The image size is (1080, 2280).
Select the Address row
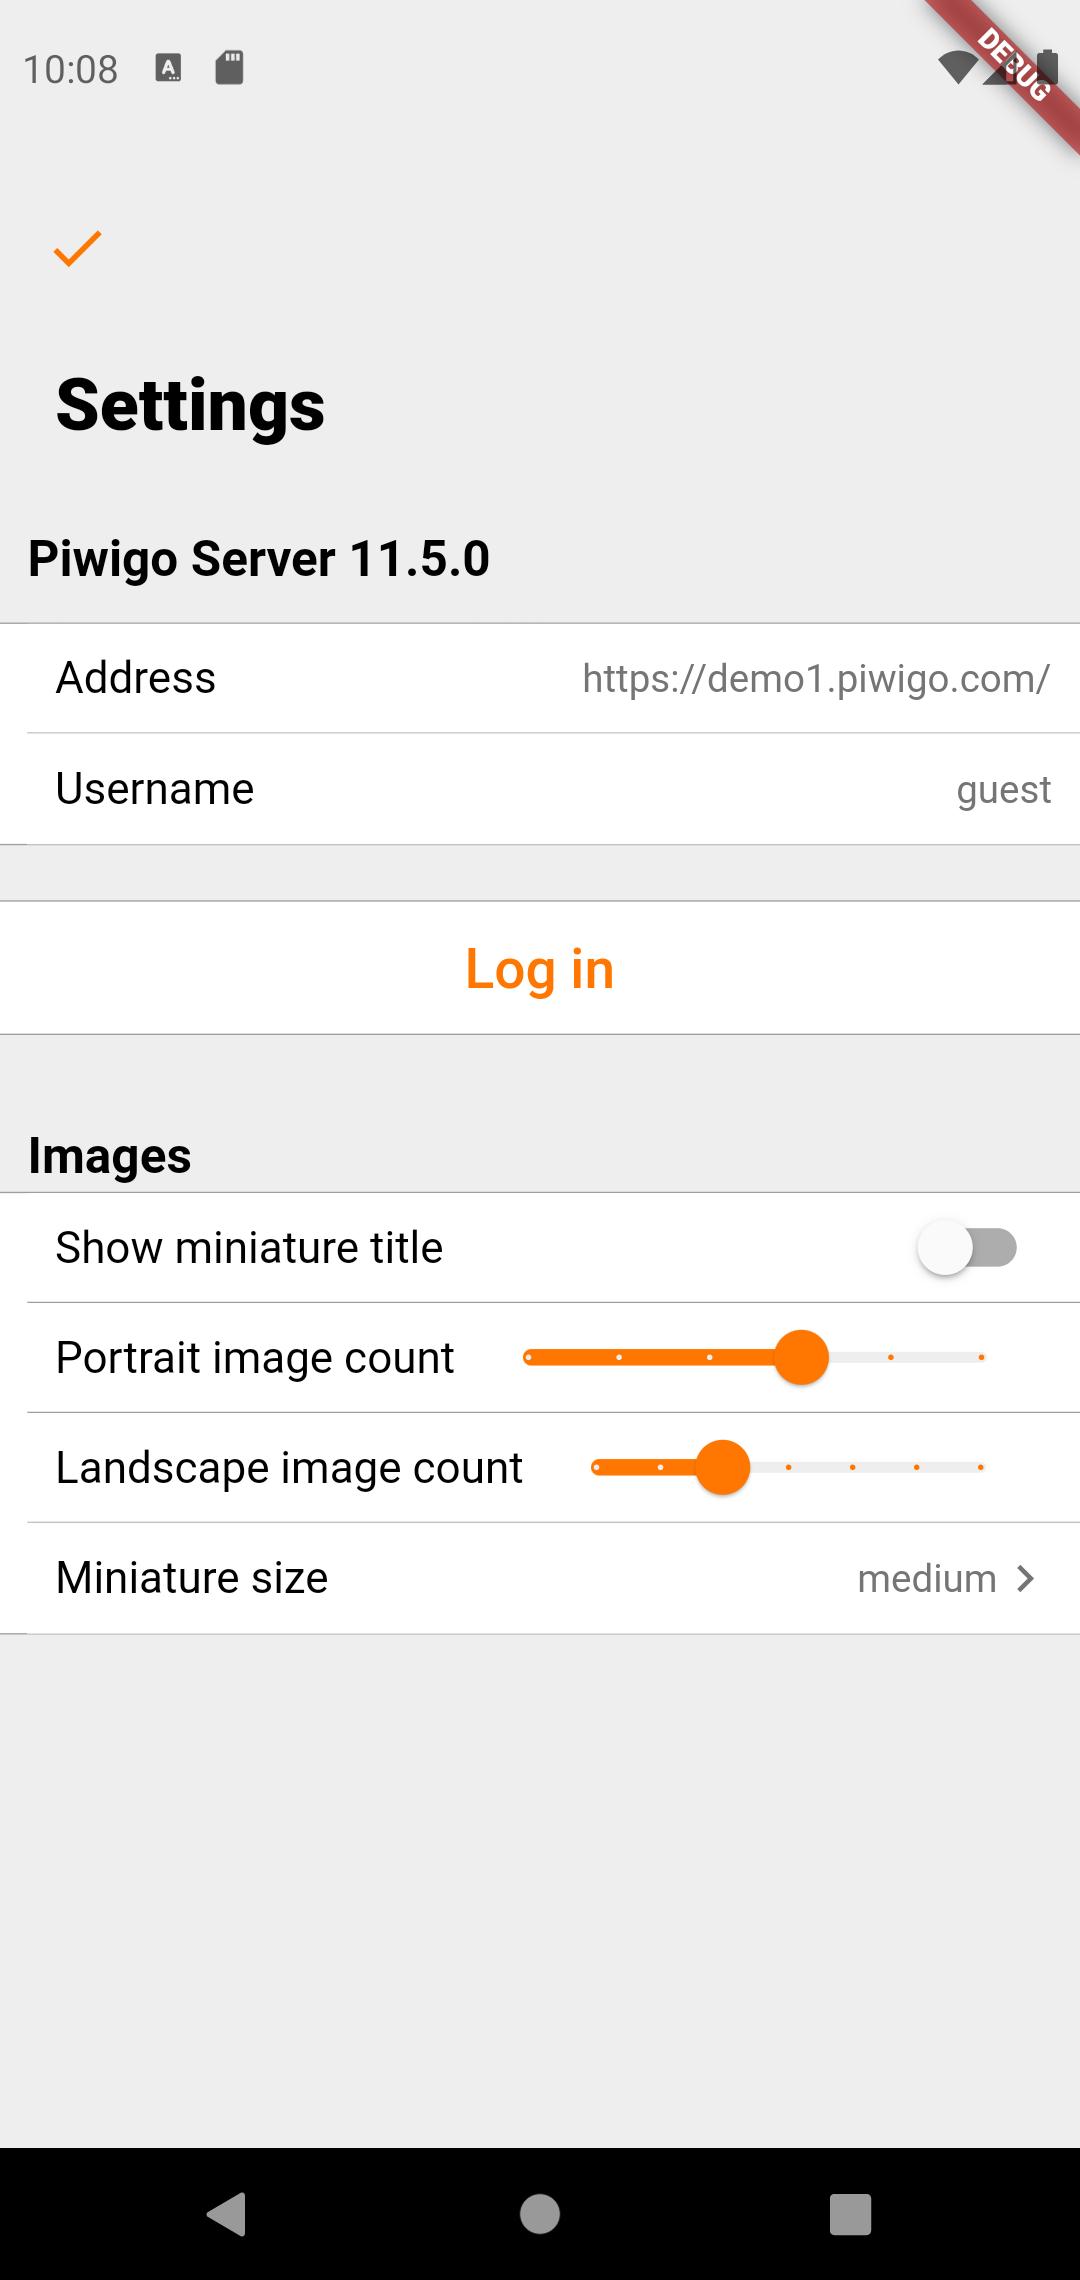pos(540,678)
